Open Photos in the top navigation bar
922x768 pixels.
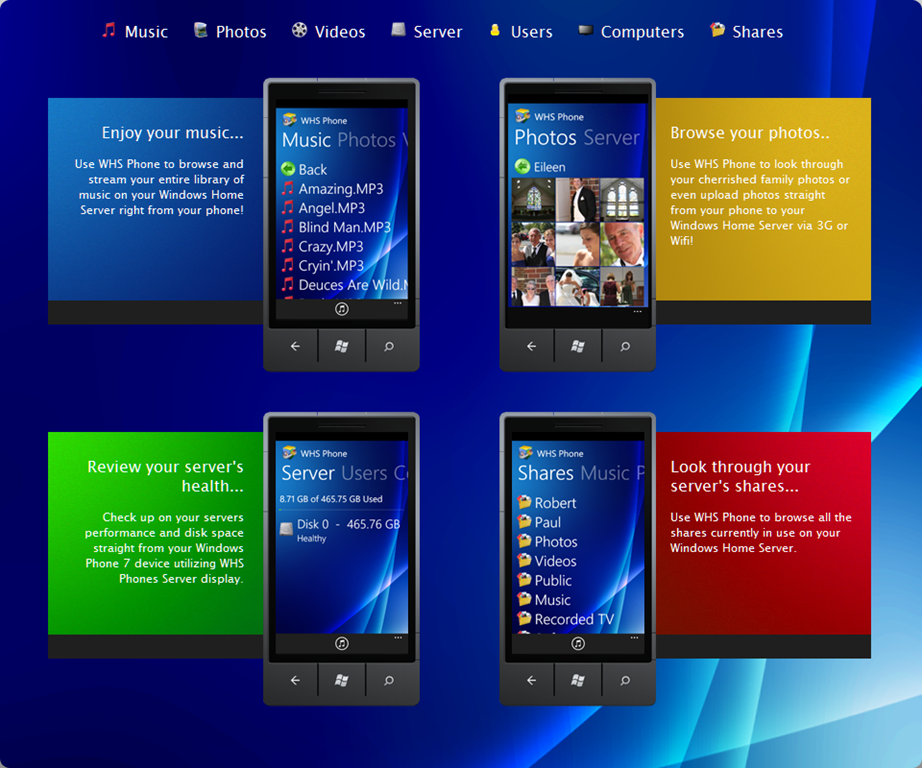tap(230, 31)
